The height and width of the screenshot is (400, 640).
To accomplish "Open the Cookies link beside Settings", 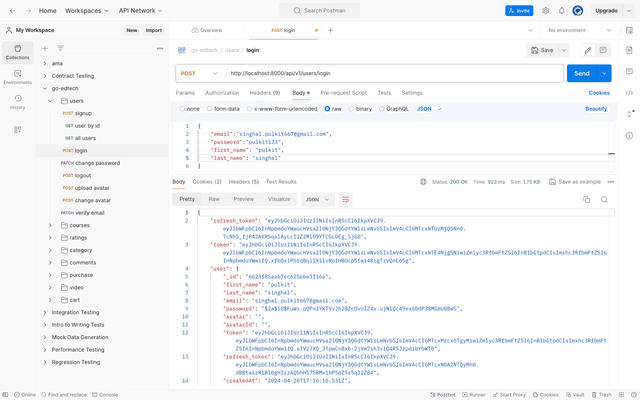I will pyautogui.click(x=599, y=93).
